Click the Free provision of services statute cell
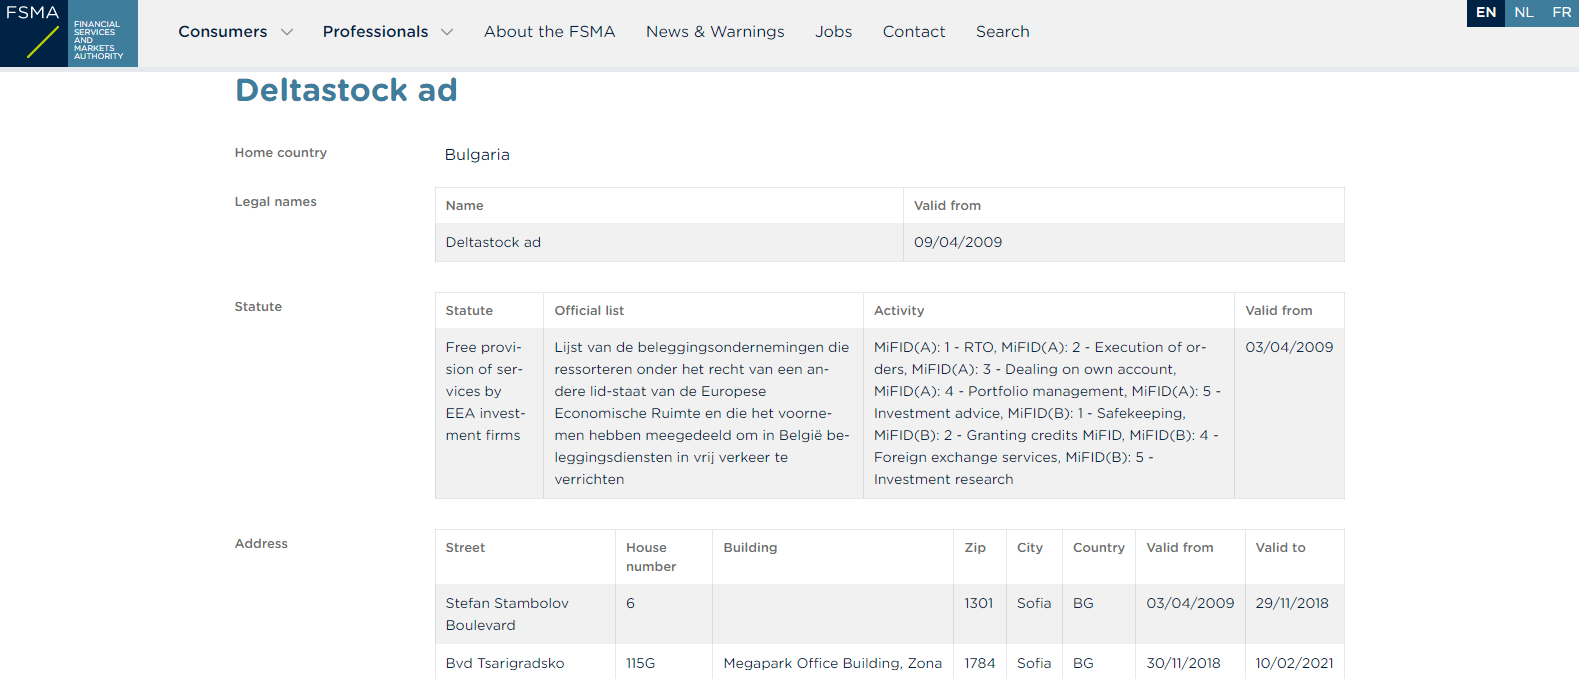The width and height of the screenshot is (1579, 679). 489,413
